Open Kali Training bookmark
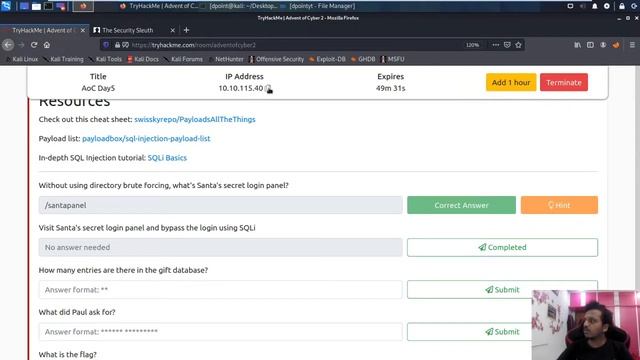This screenshot has height=360, width=640. 63,59
